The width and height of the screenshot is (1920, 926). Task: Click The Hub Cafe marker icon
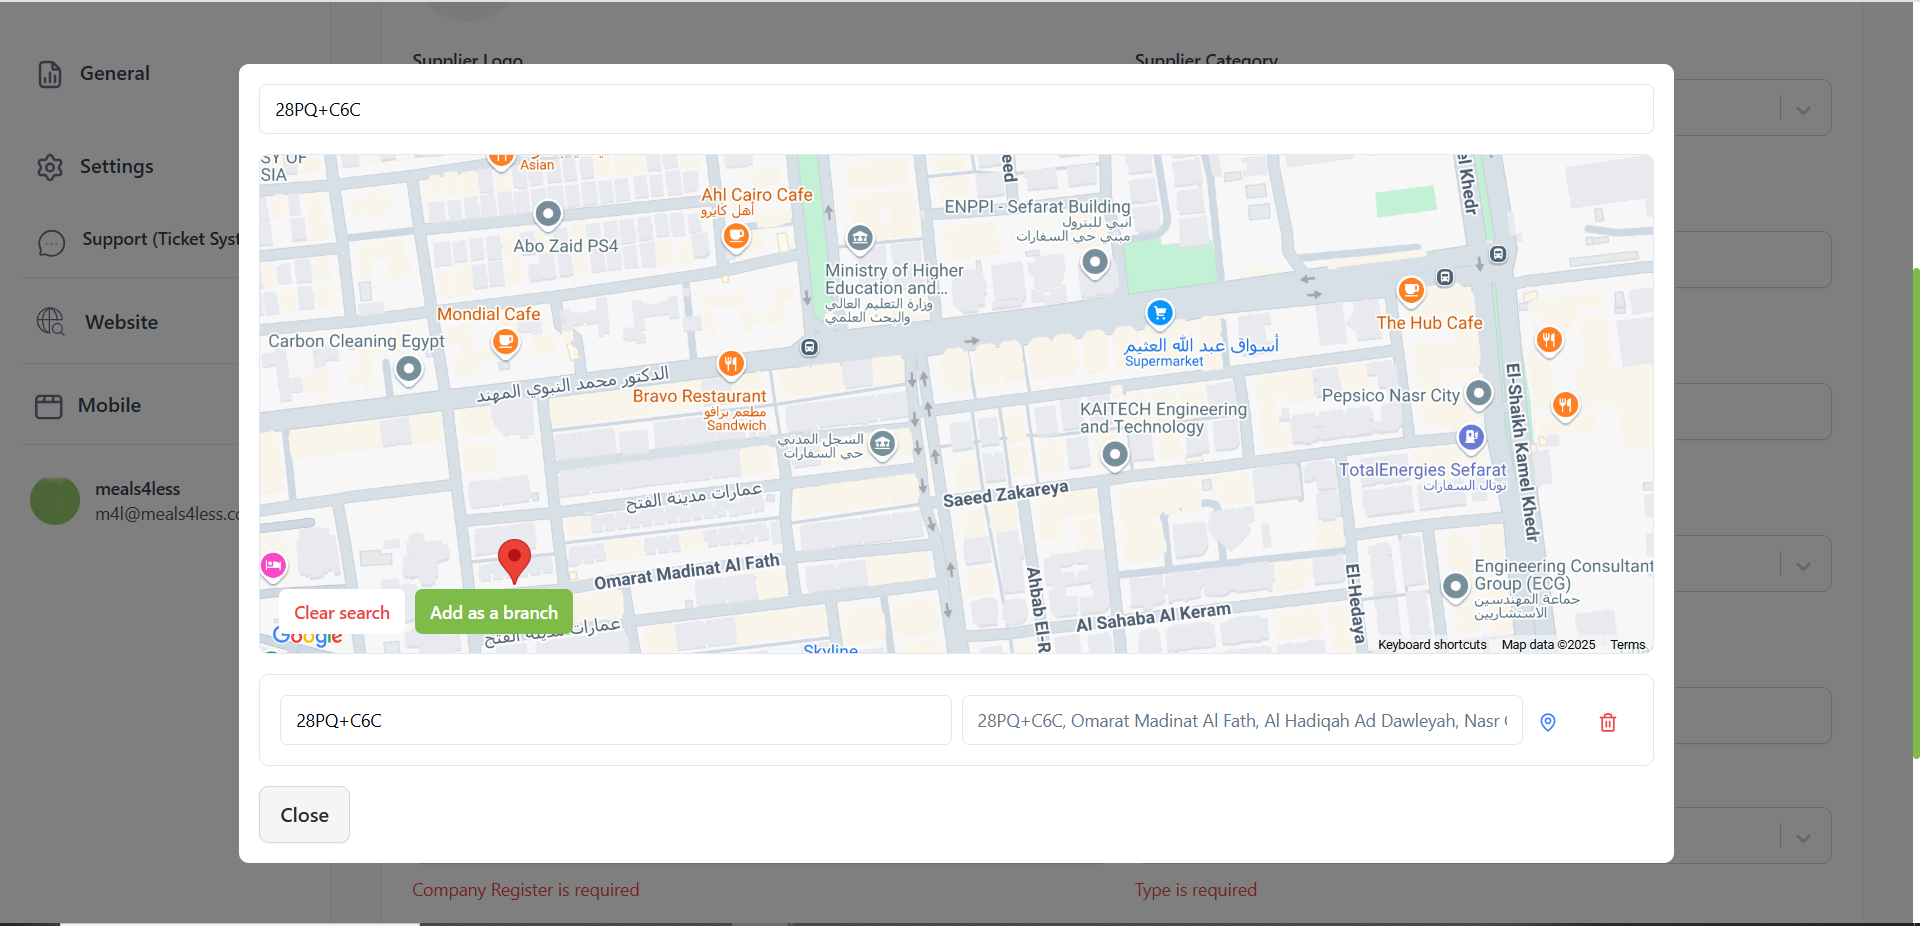(x=1411, y=291)
